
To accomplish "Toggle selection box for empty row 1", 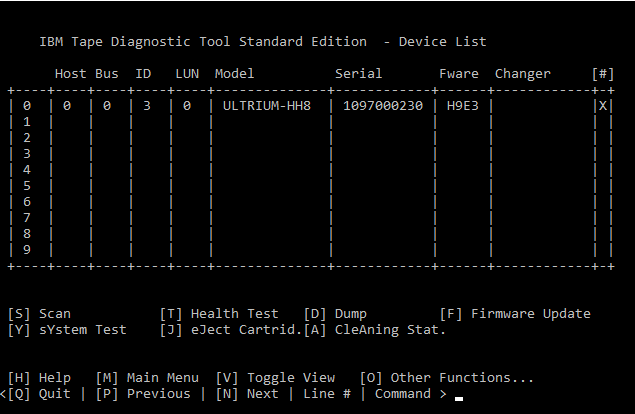I will [x=603, y=122].
